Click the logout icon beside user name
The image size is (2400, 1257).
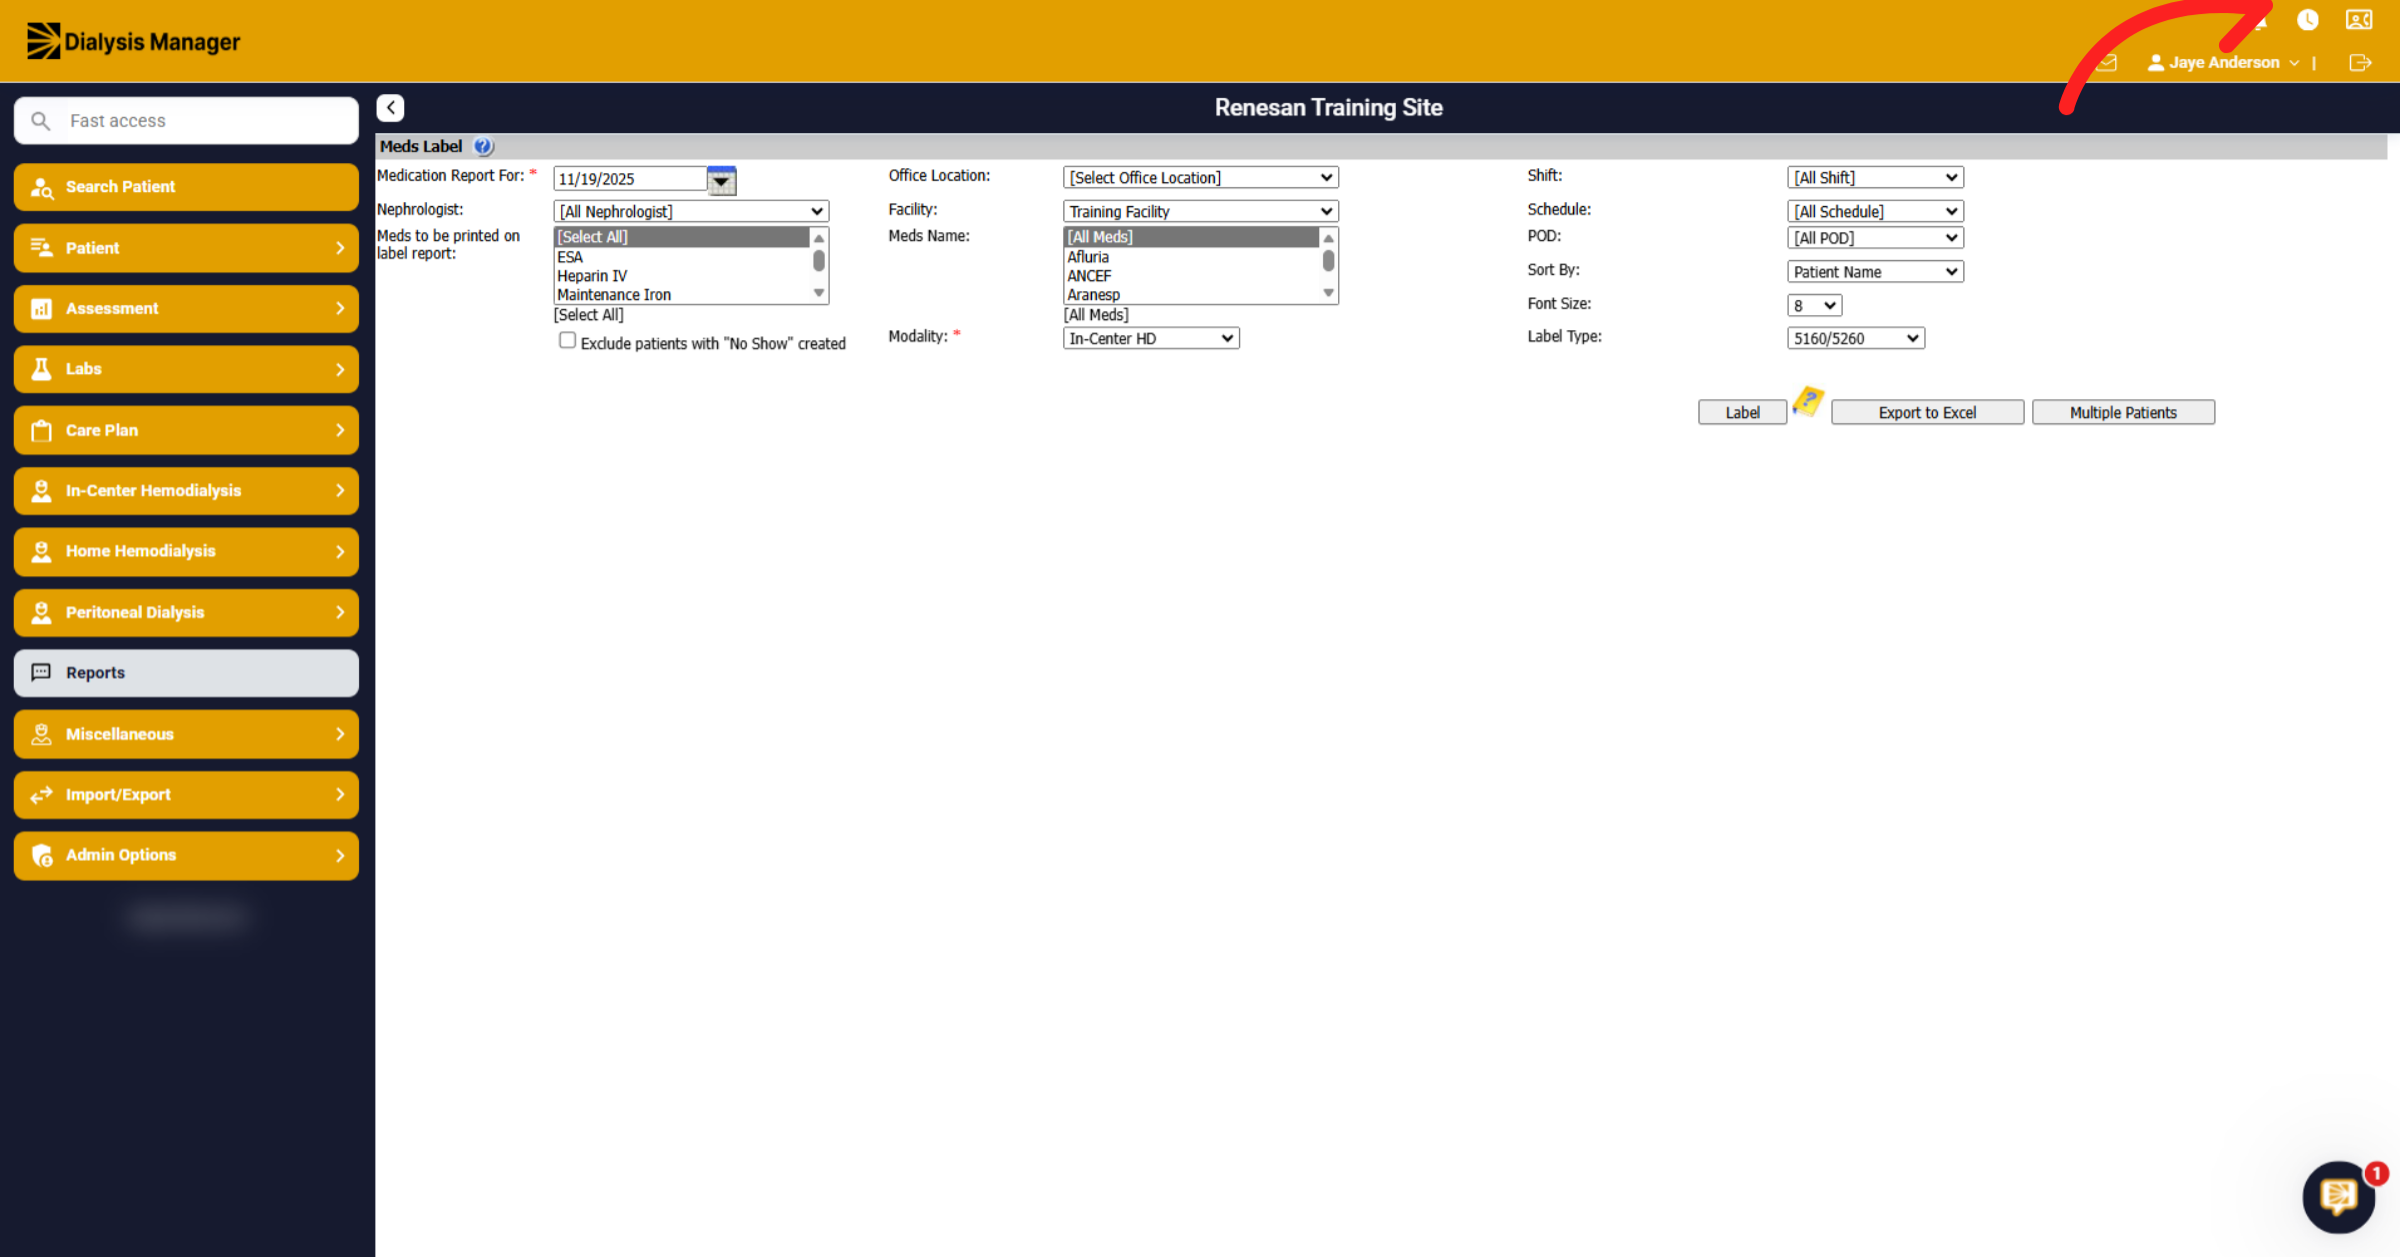(x=2360, y=63)
